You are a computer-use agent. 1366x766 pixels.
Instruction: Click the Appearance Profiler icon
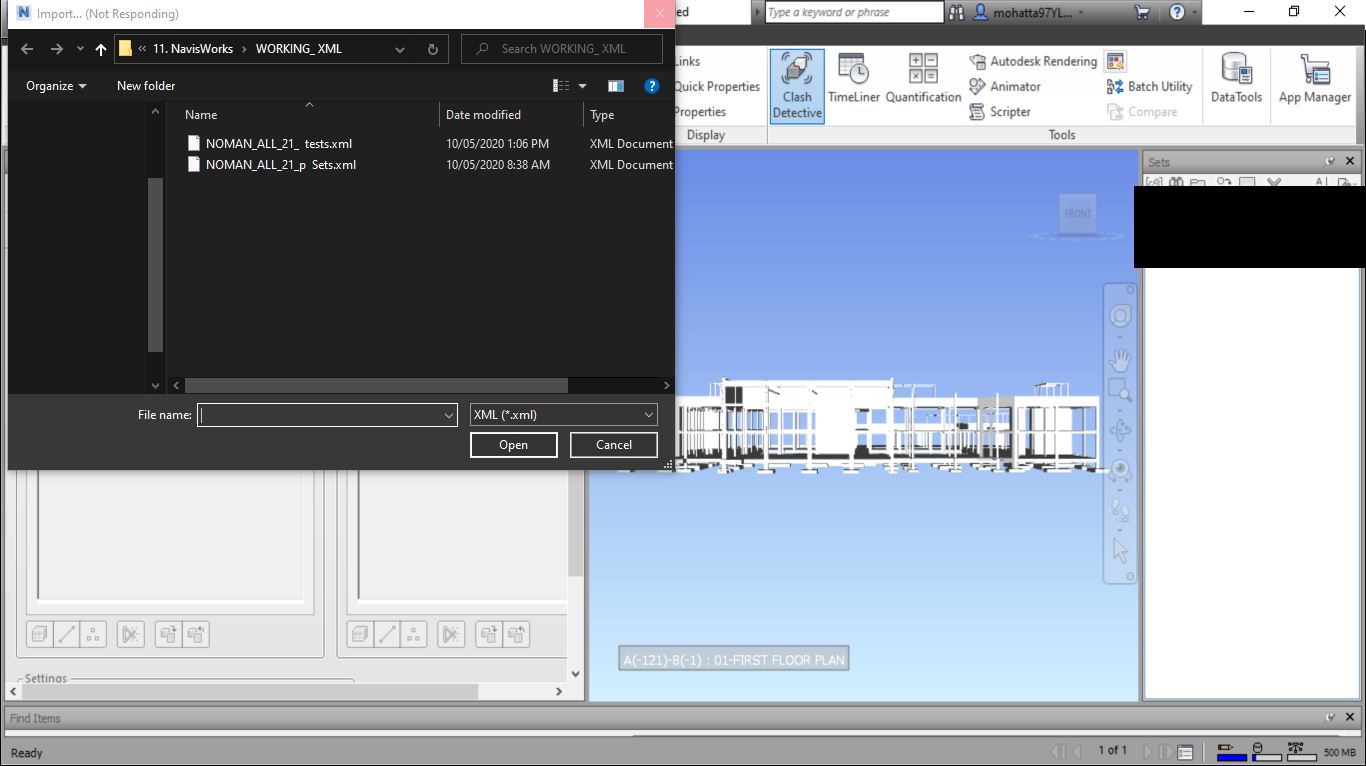click(x=1115, y=61)
